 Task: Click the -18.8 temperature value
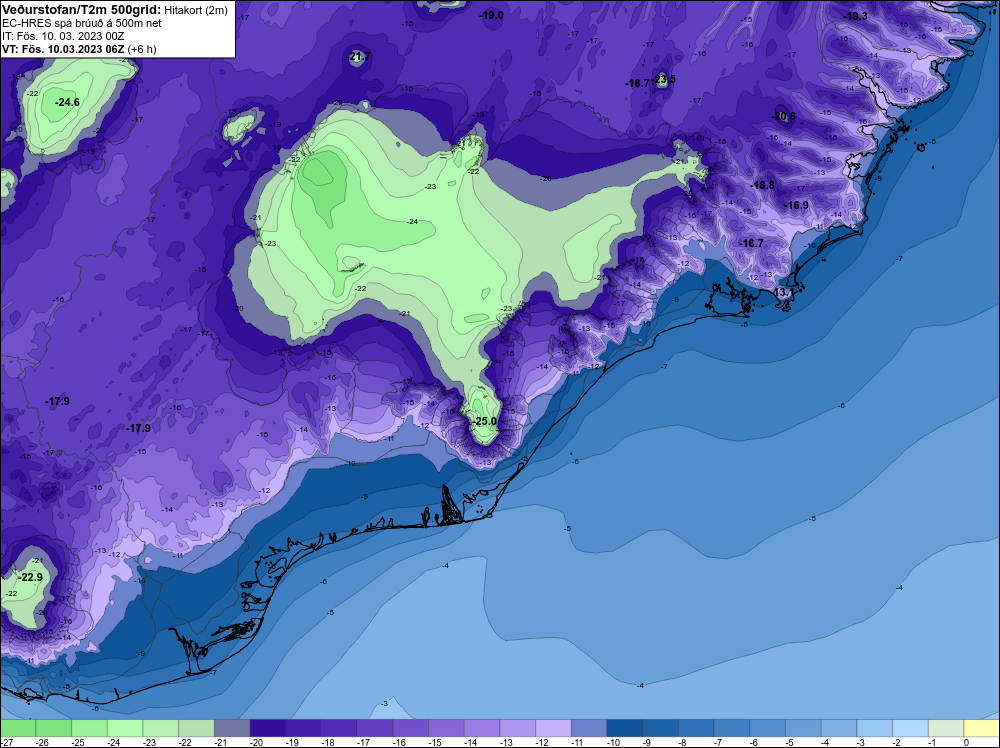[x=763, y=186]
